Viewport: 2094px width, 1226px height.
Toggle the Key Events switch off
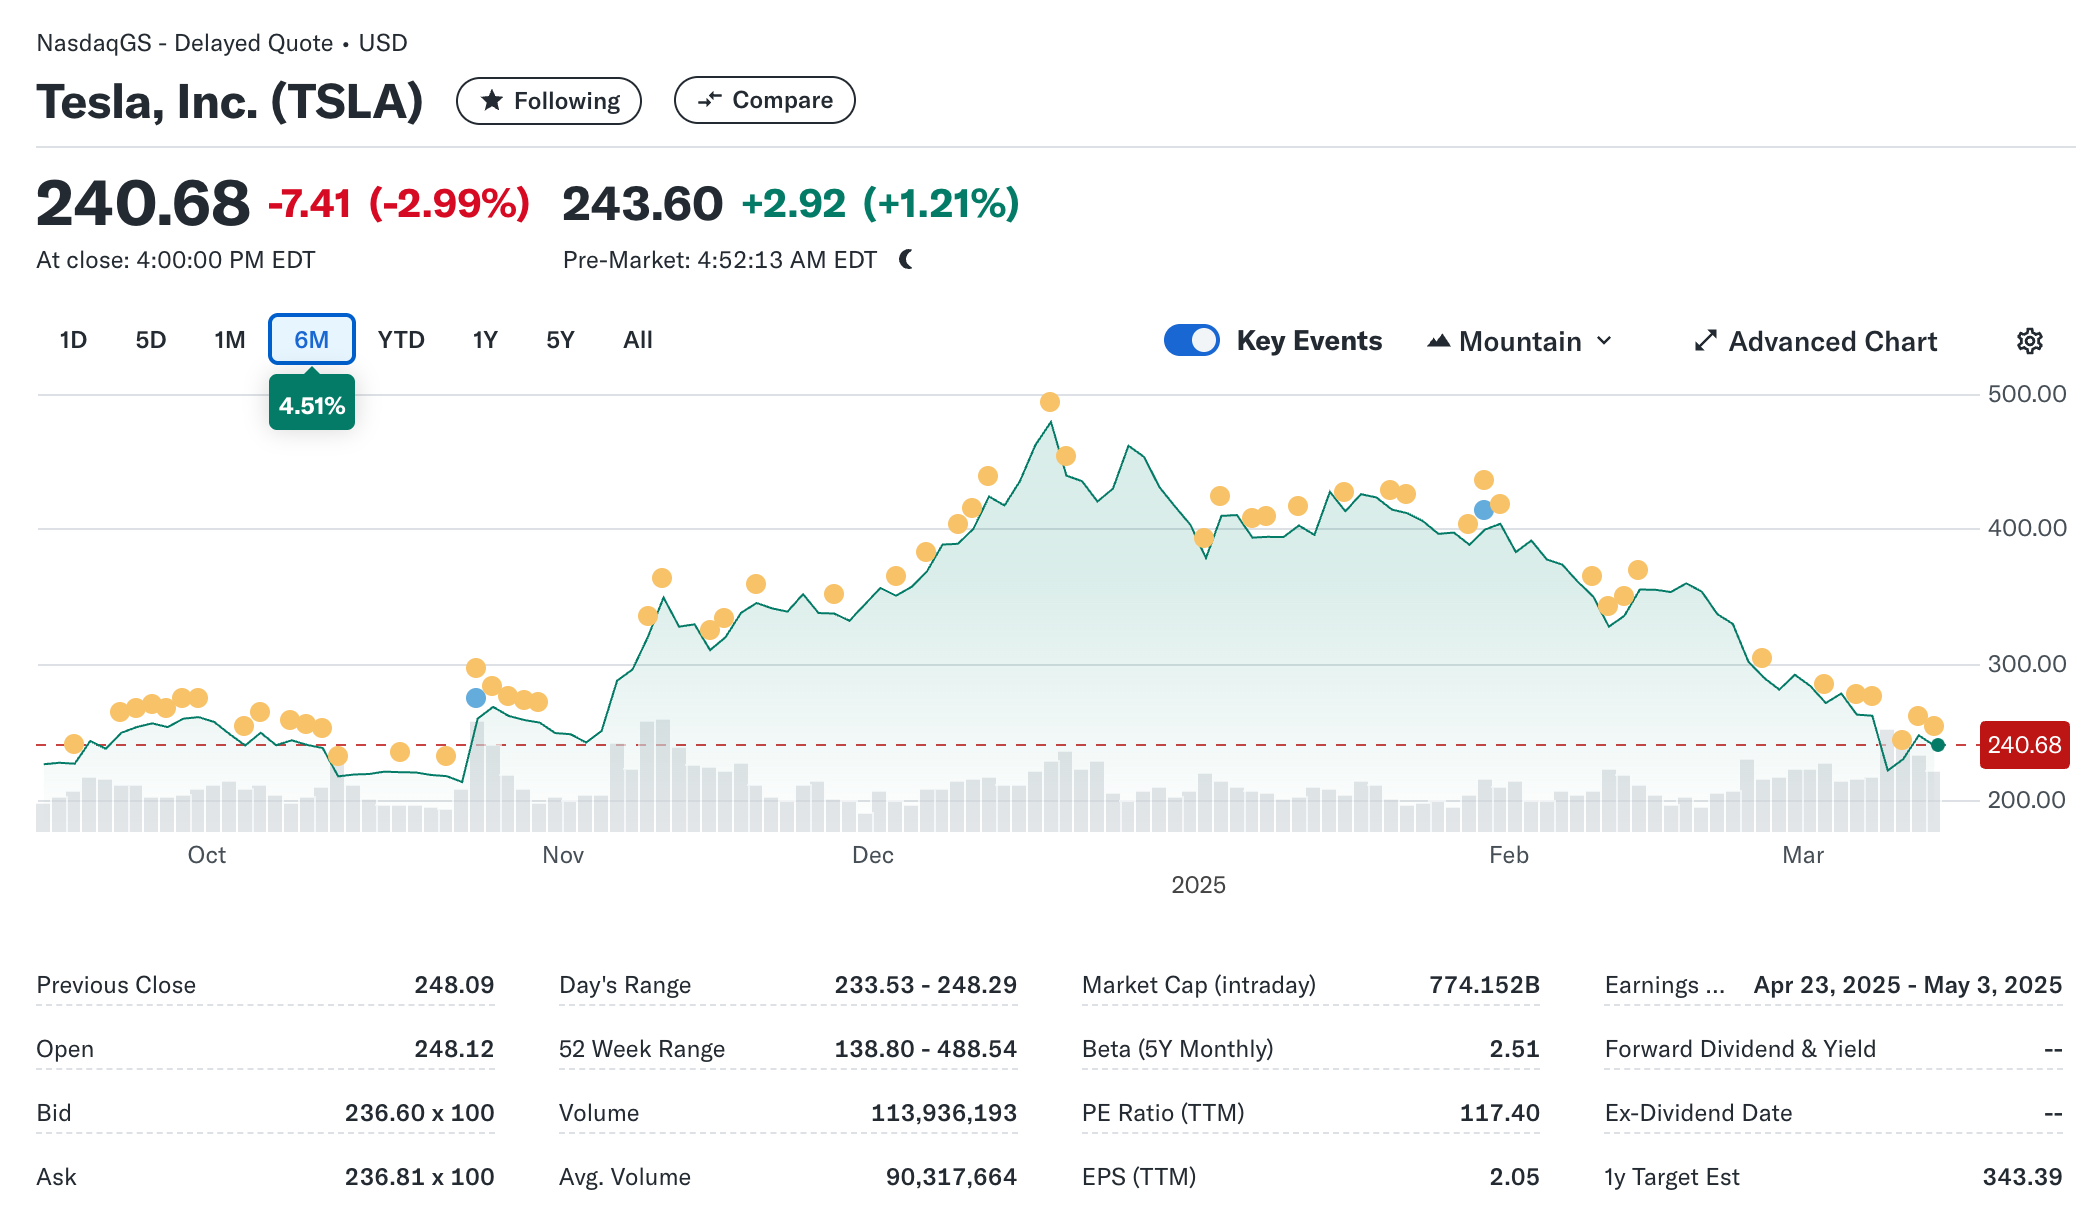click(x=1191, y=341)
